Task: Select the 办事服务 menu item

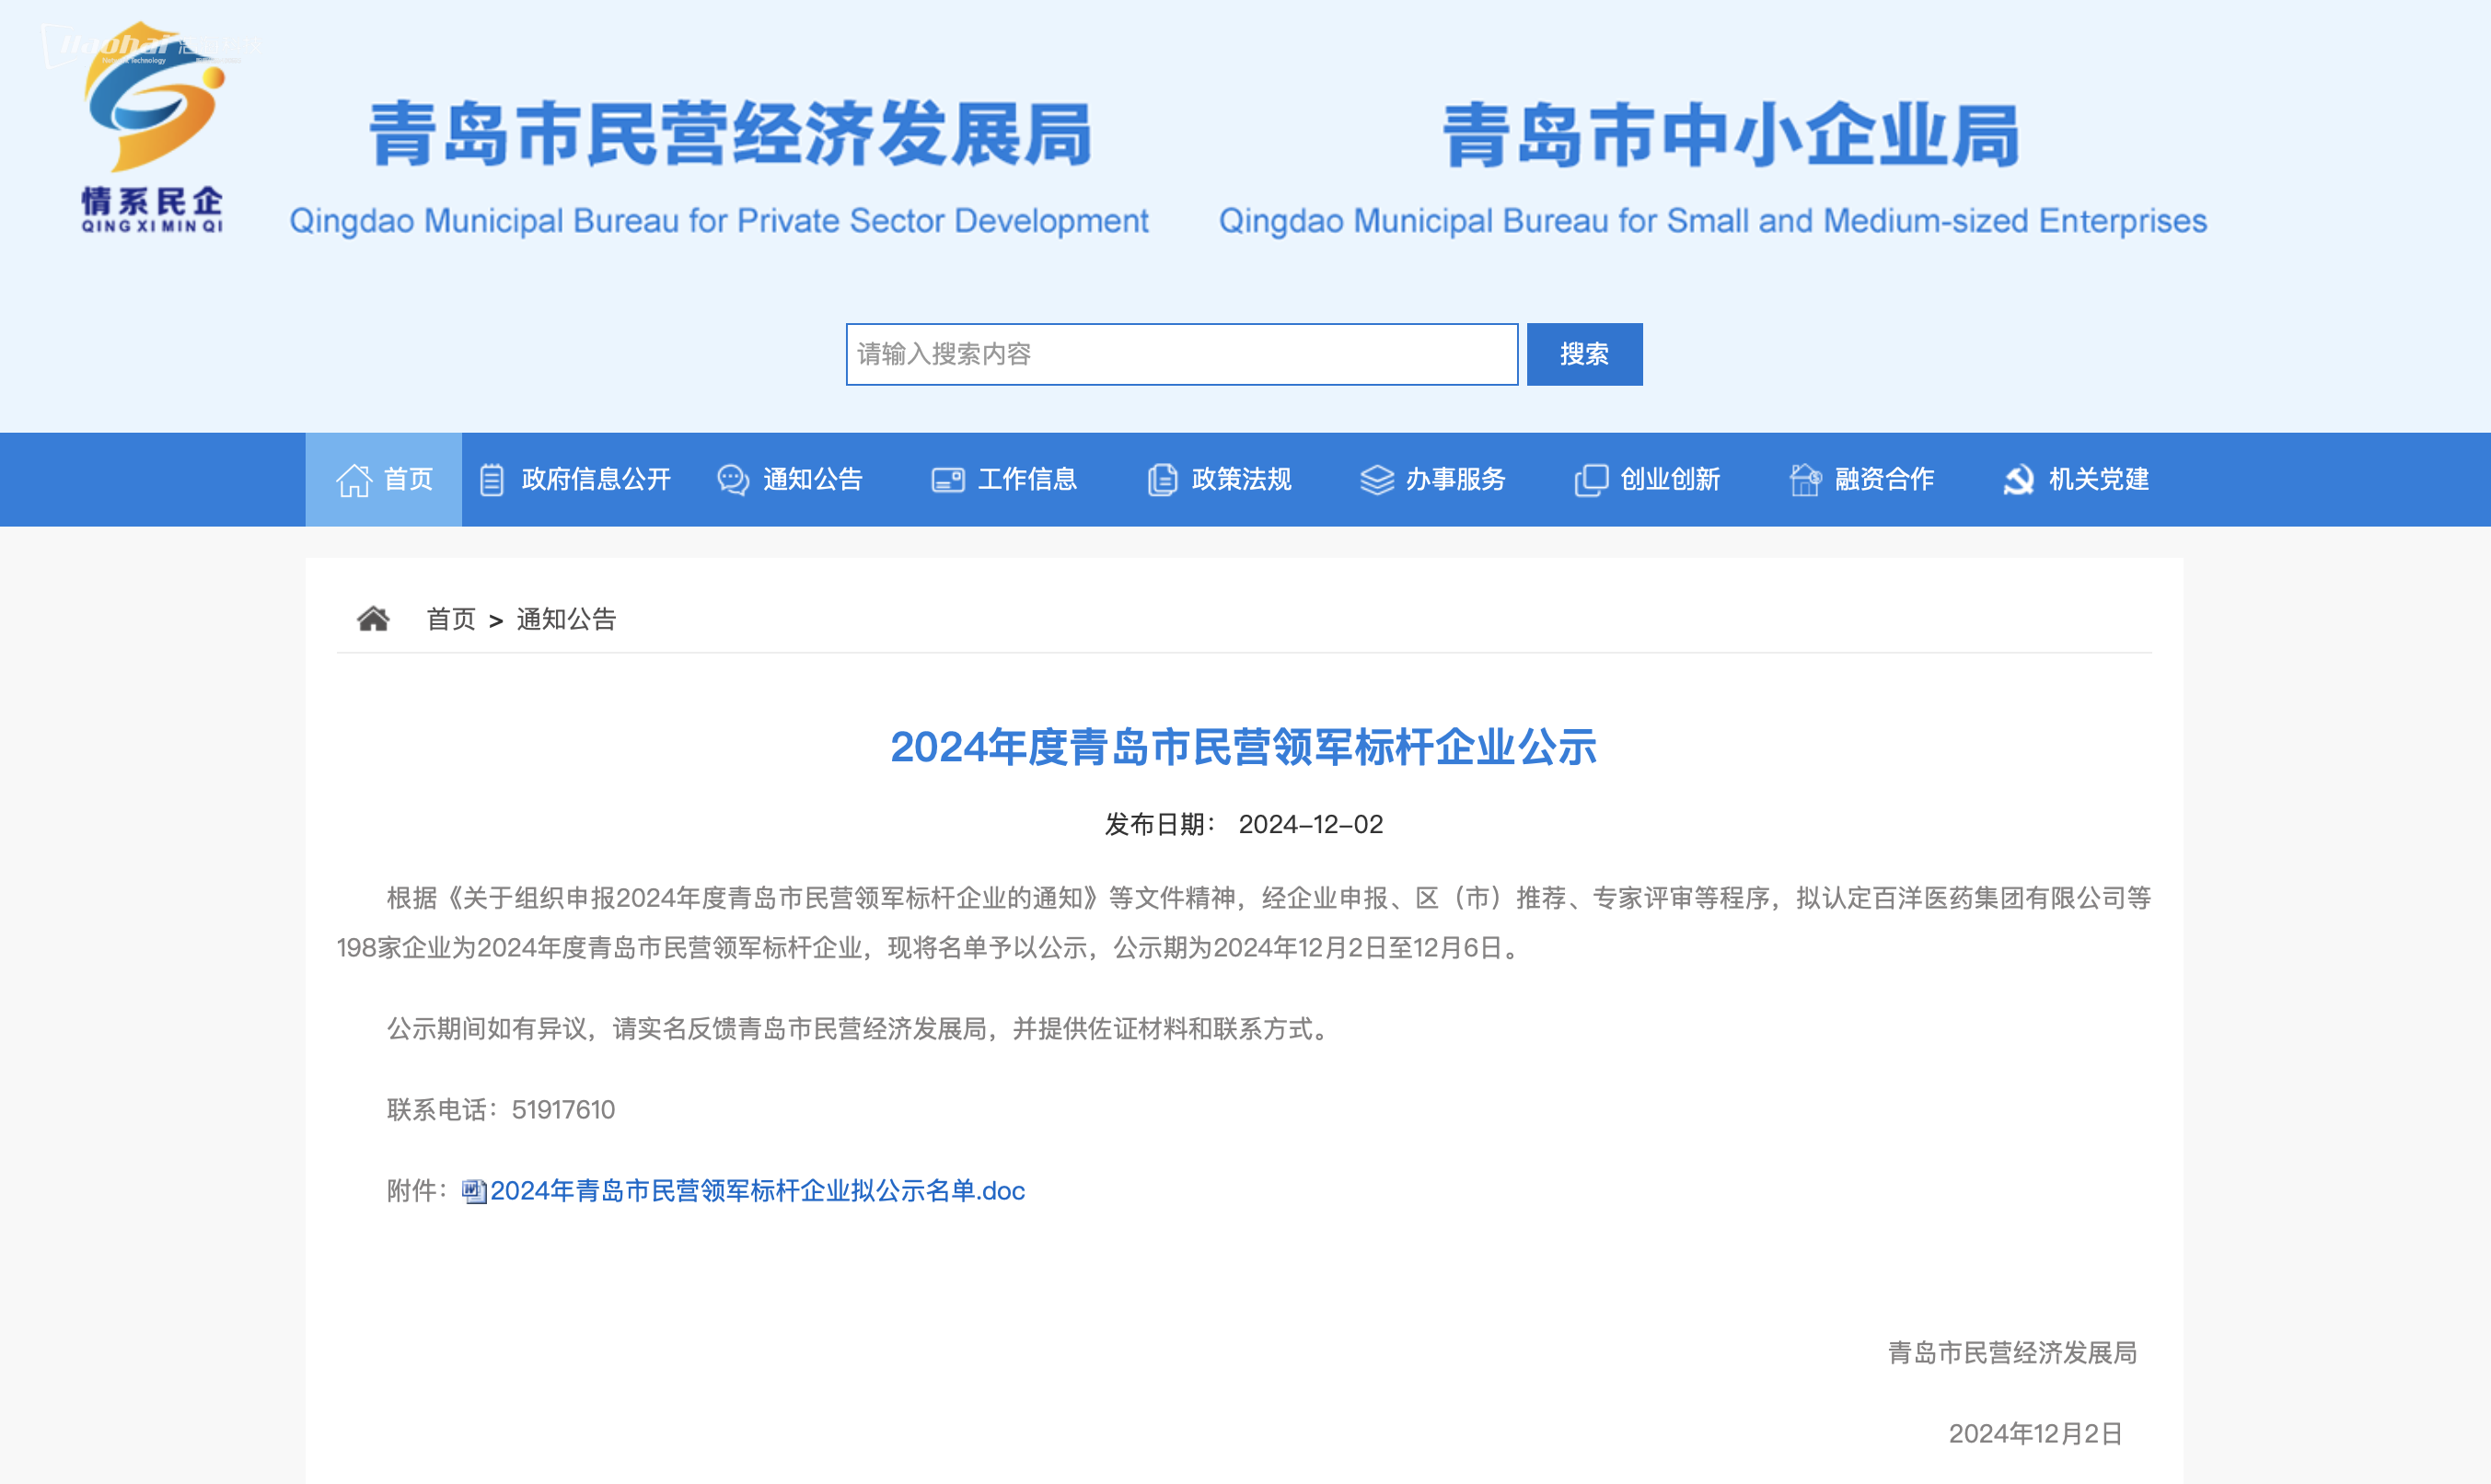Action: pos(1455,480)
